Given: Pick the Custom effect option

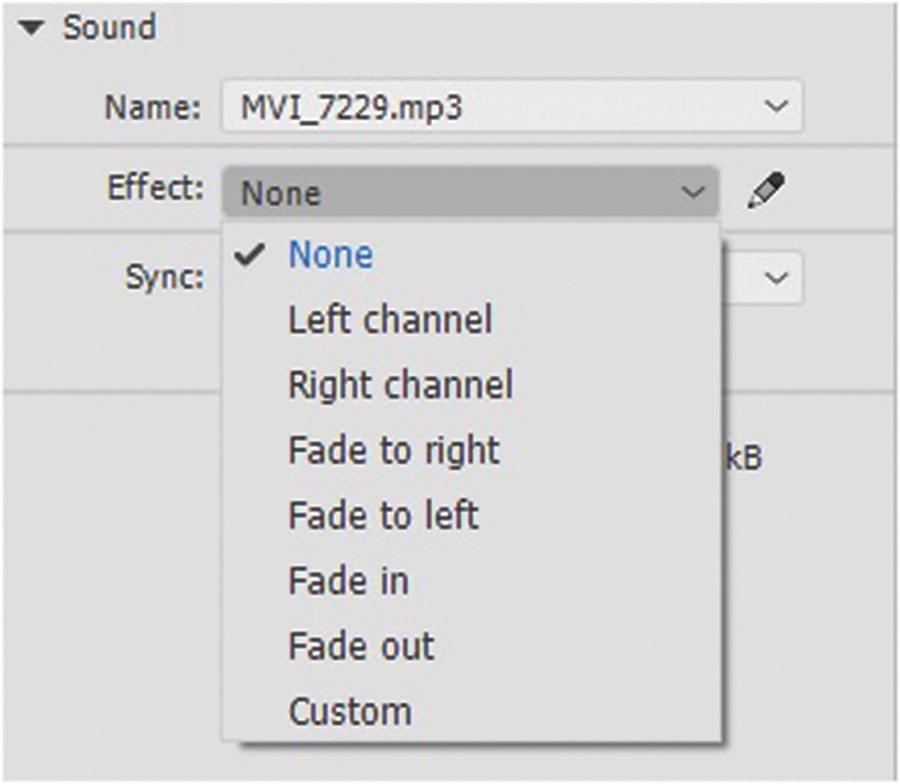Looking at the screenshot, I should pos(350,712).
